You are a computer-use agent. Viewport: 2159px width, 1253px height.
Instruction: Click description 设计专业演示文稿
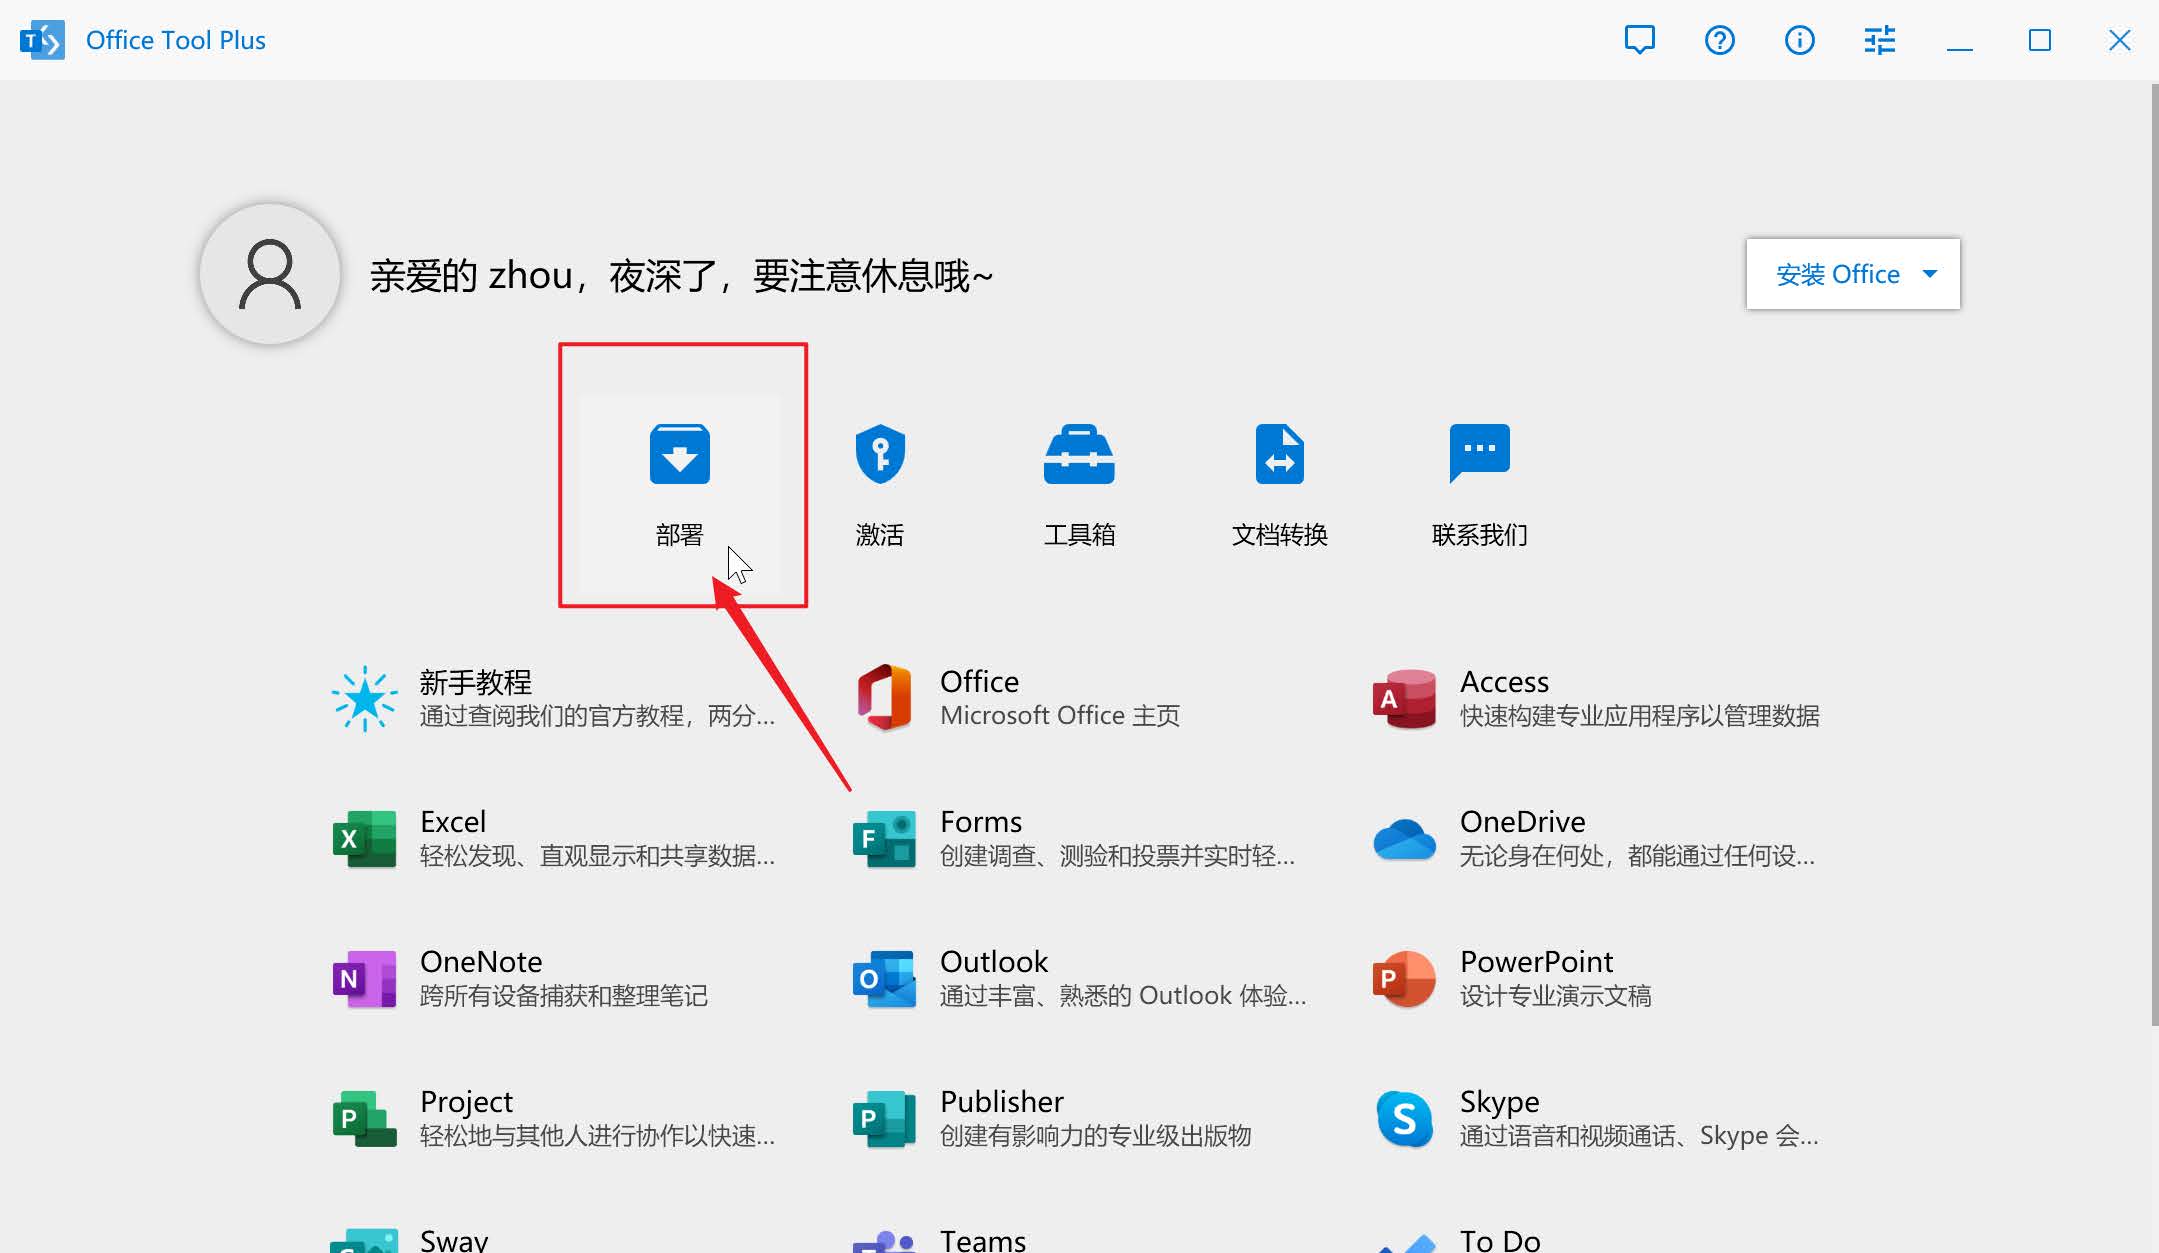(x=1556, y=996)
